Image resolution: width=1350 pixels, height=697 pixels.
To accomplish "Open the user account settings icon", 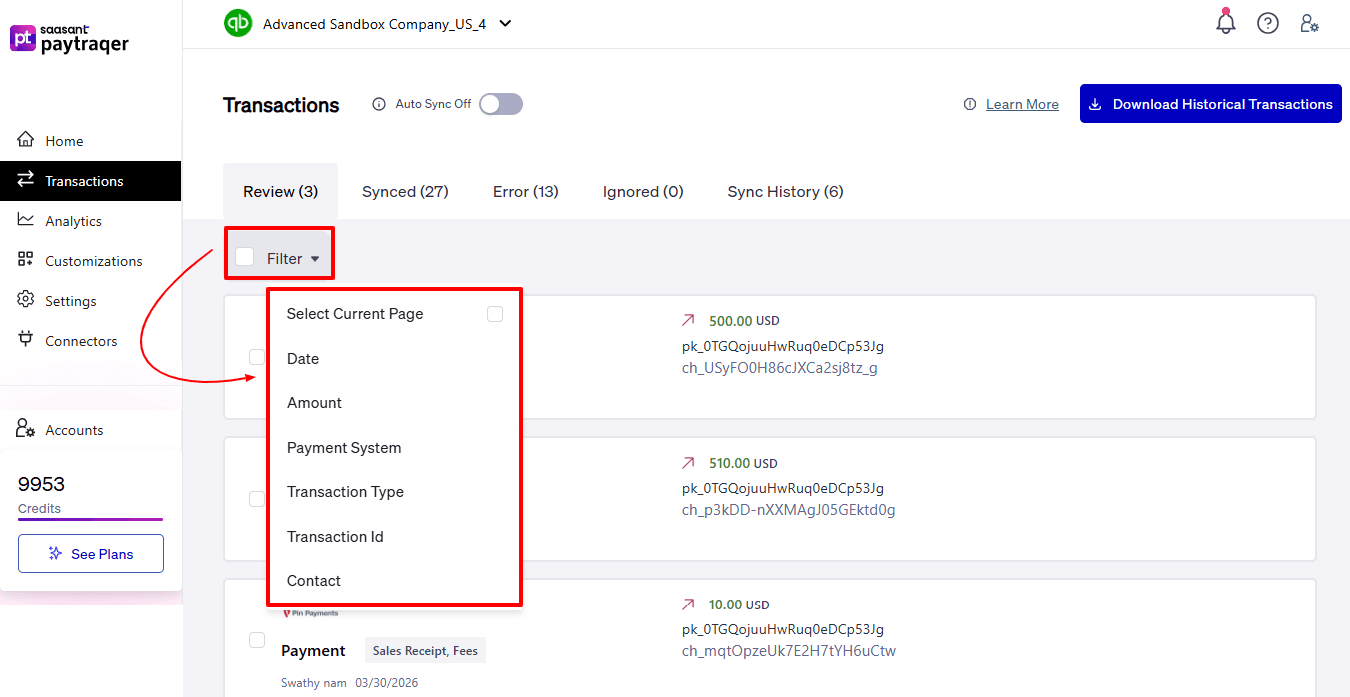I will point(1310,23).
